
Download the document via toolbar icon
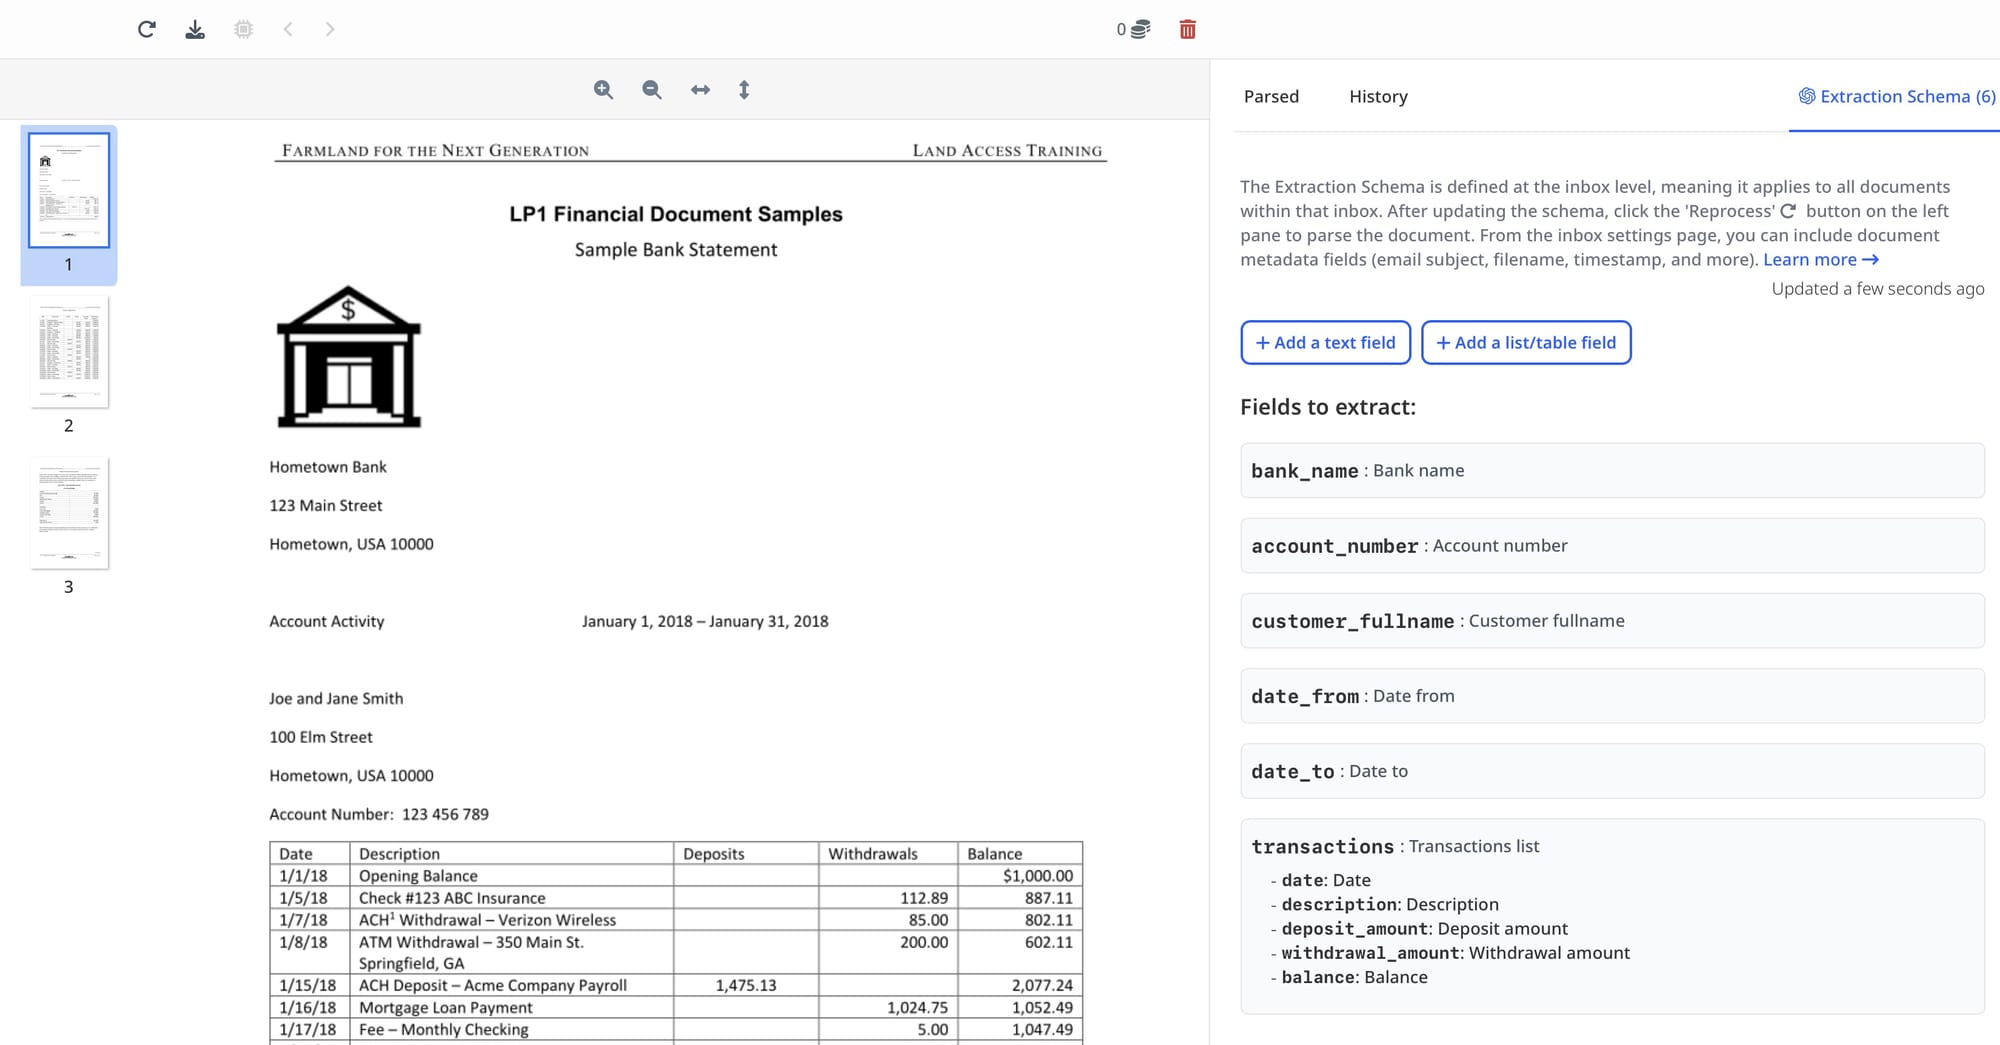(195, 29)
